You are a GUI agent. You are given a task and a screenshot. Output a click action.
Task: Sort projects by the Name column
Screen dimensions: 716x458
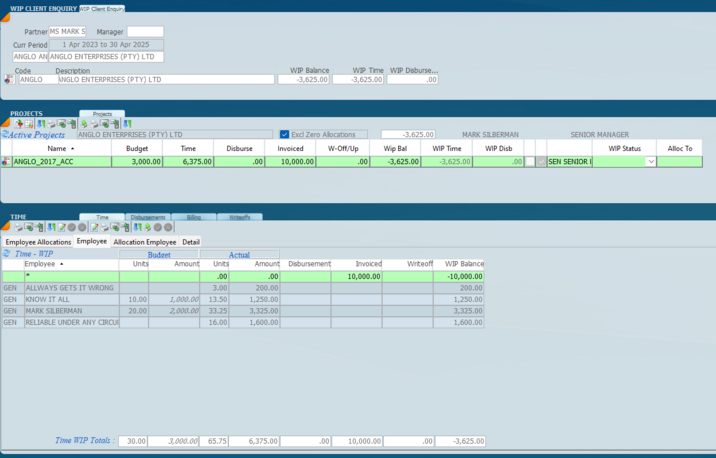pyautogui.click(x=59, y=148)
